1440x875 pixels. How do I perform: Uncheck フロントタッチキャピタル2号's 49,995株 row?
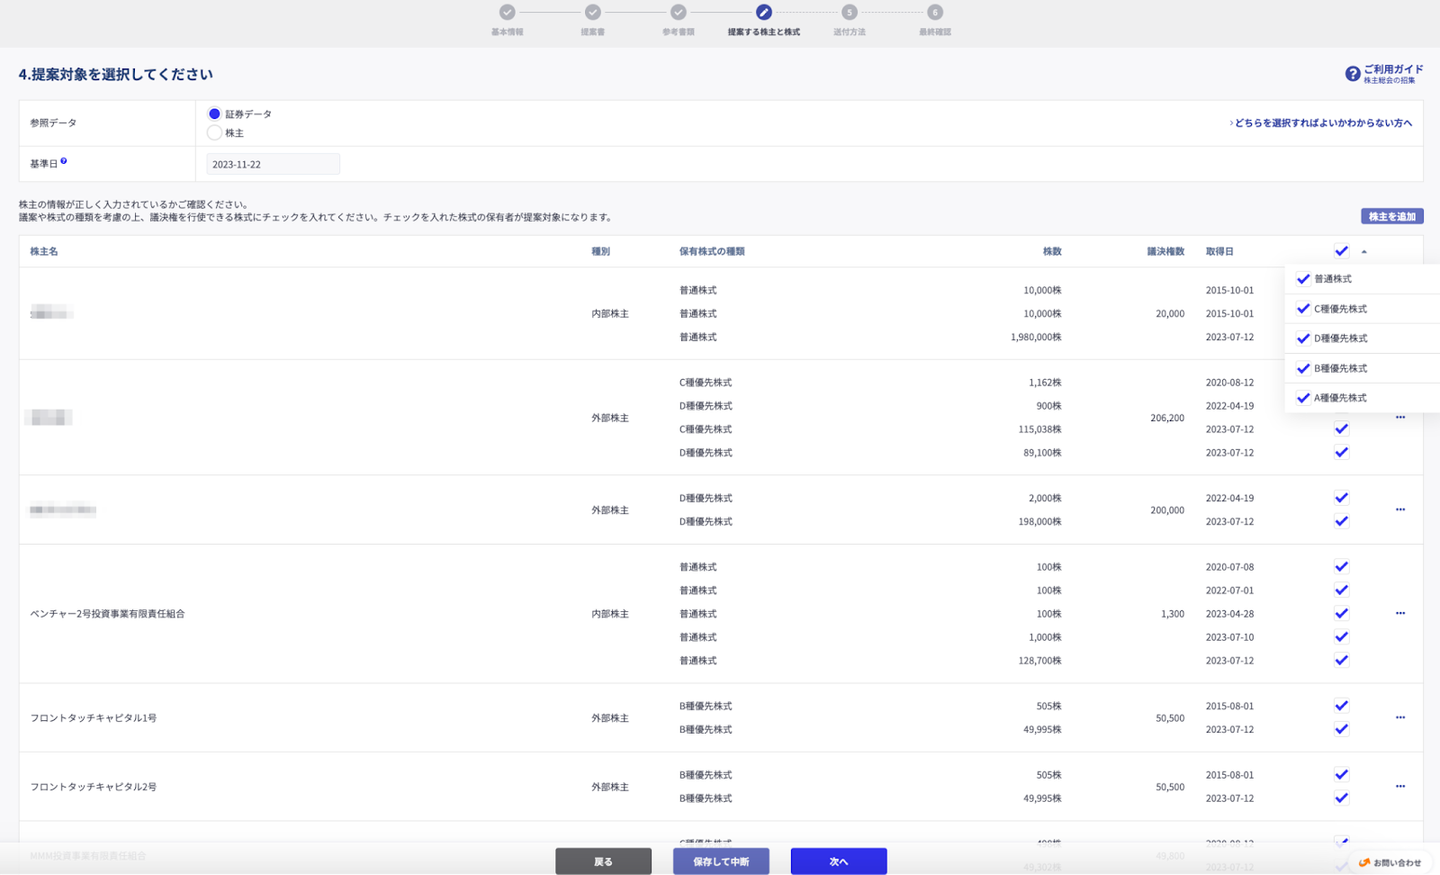tap(1341, 799)
